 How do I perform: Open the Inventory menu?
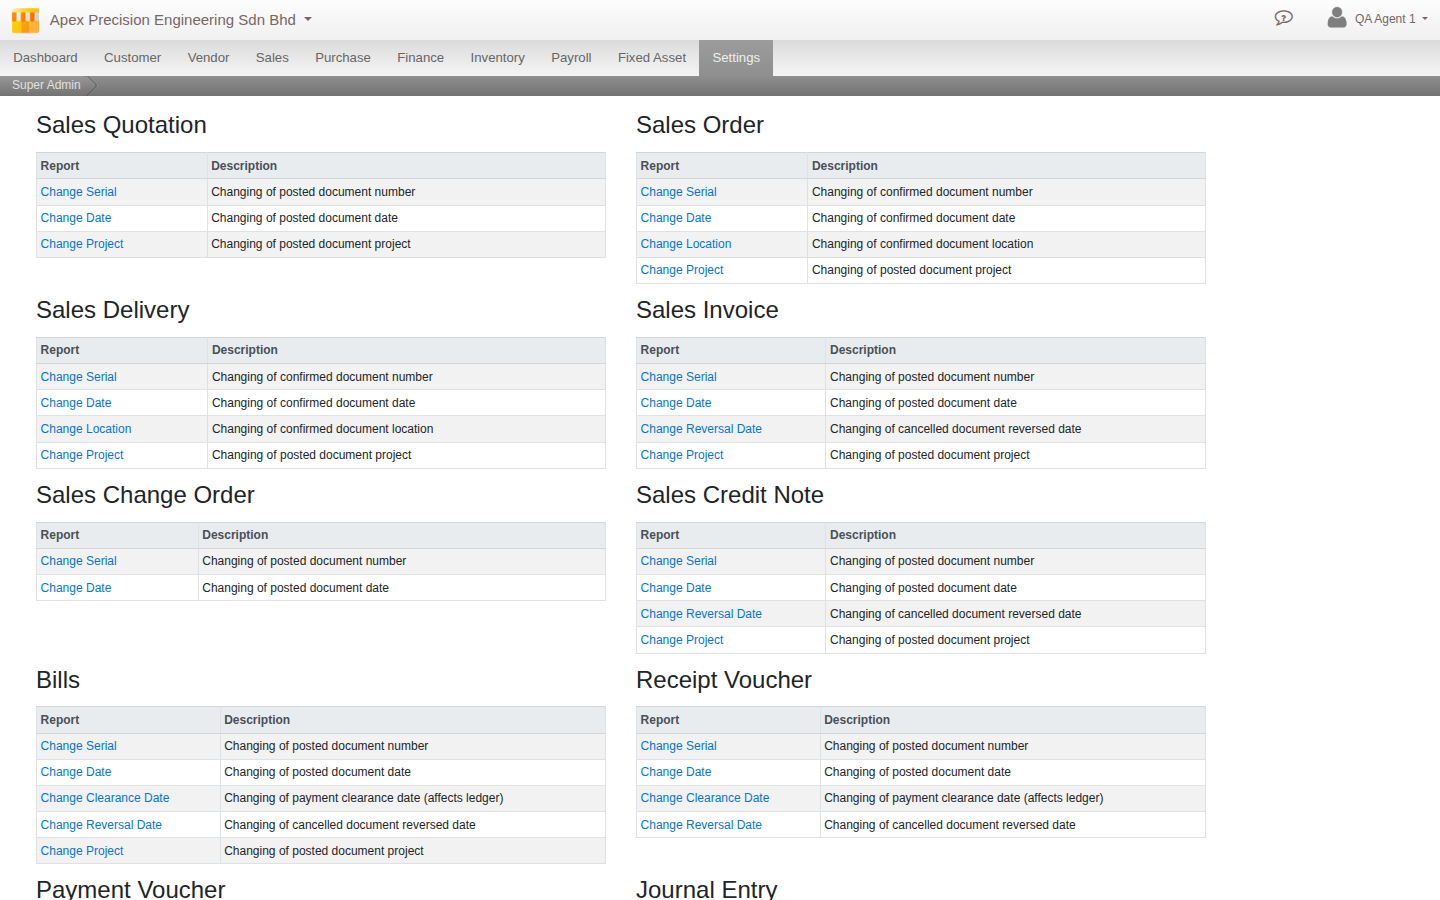pos(497,58)
